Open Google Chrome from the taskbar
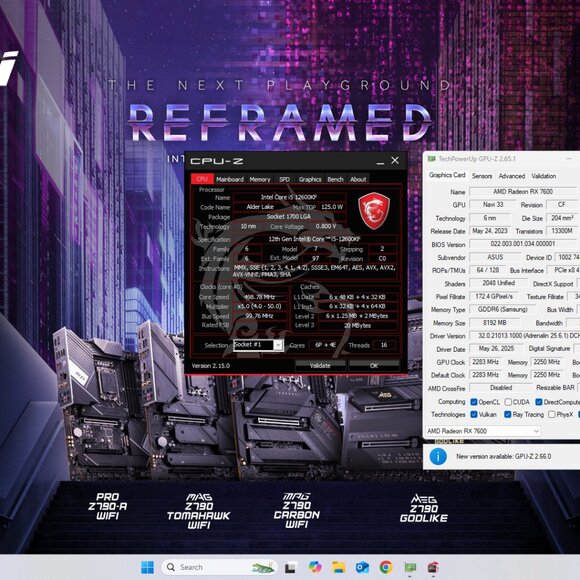 pos(386,567)
